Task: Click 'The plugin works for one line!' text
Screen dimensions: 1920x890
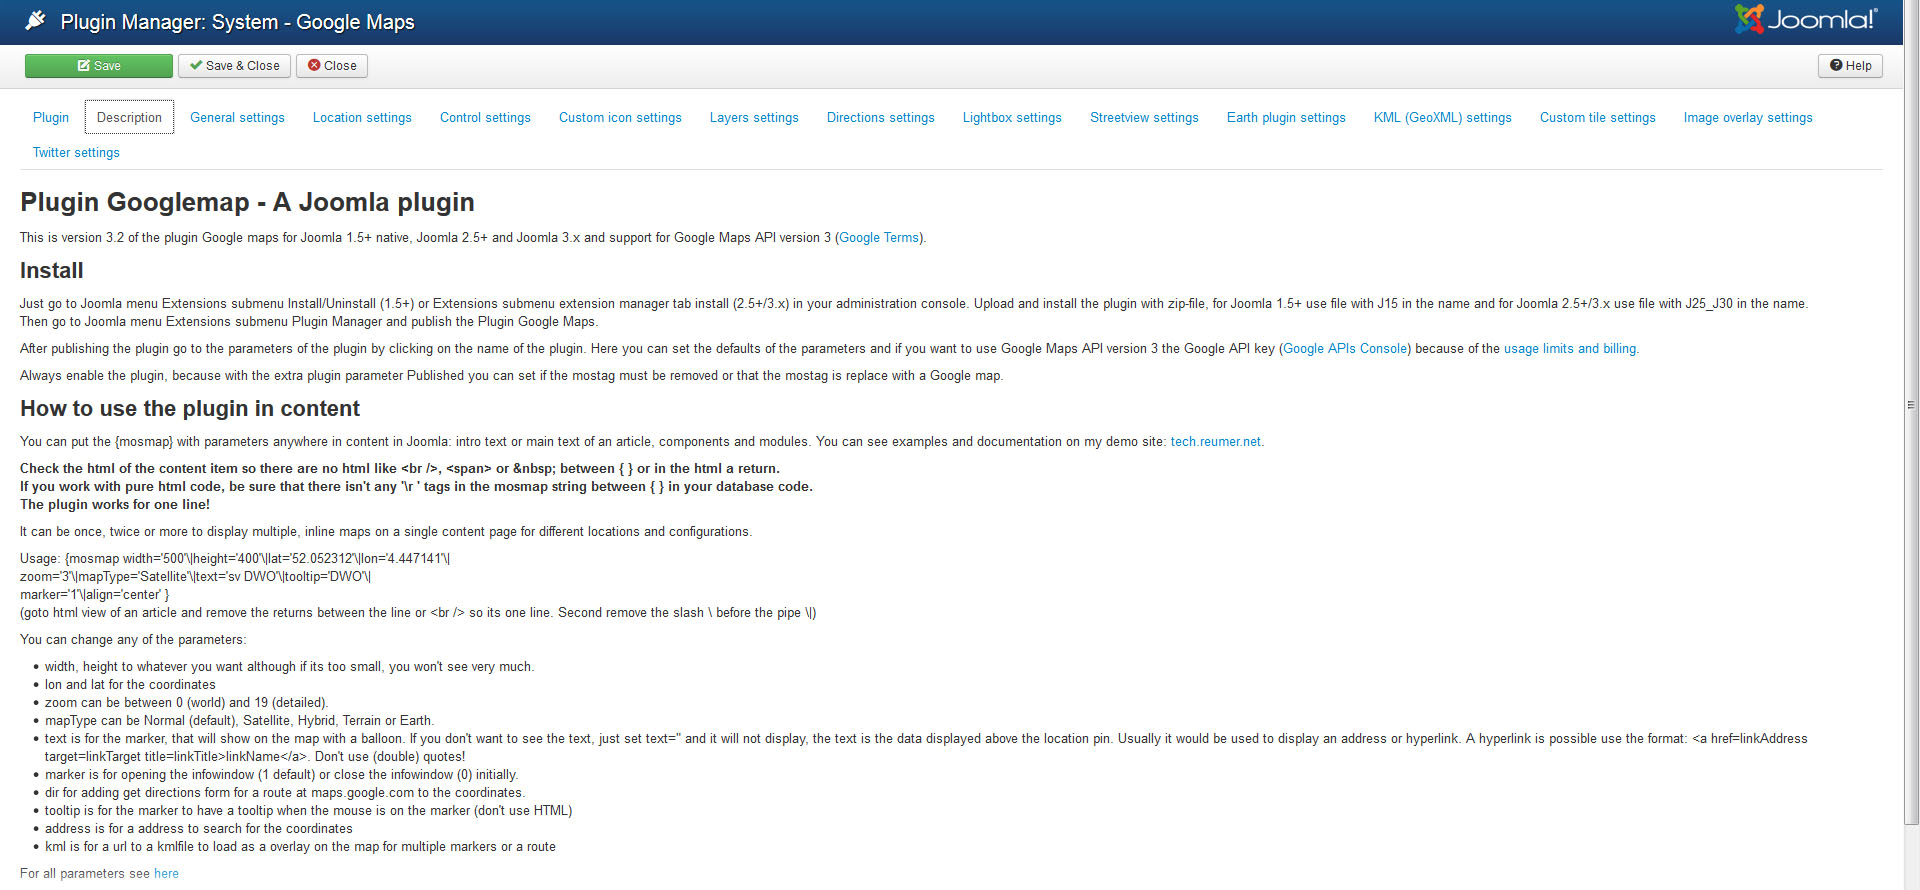Action: (x=115, y=505)
